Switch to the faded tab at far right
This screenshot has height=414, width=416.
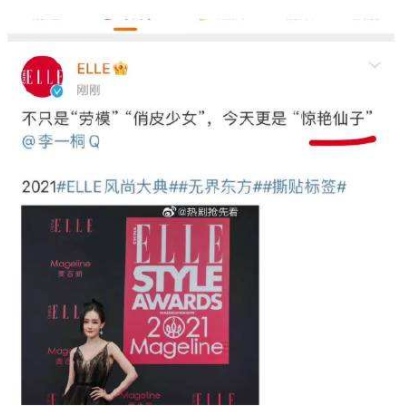[367, 17]
